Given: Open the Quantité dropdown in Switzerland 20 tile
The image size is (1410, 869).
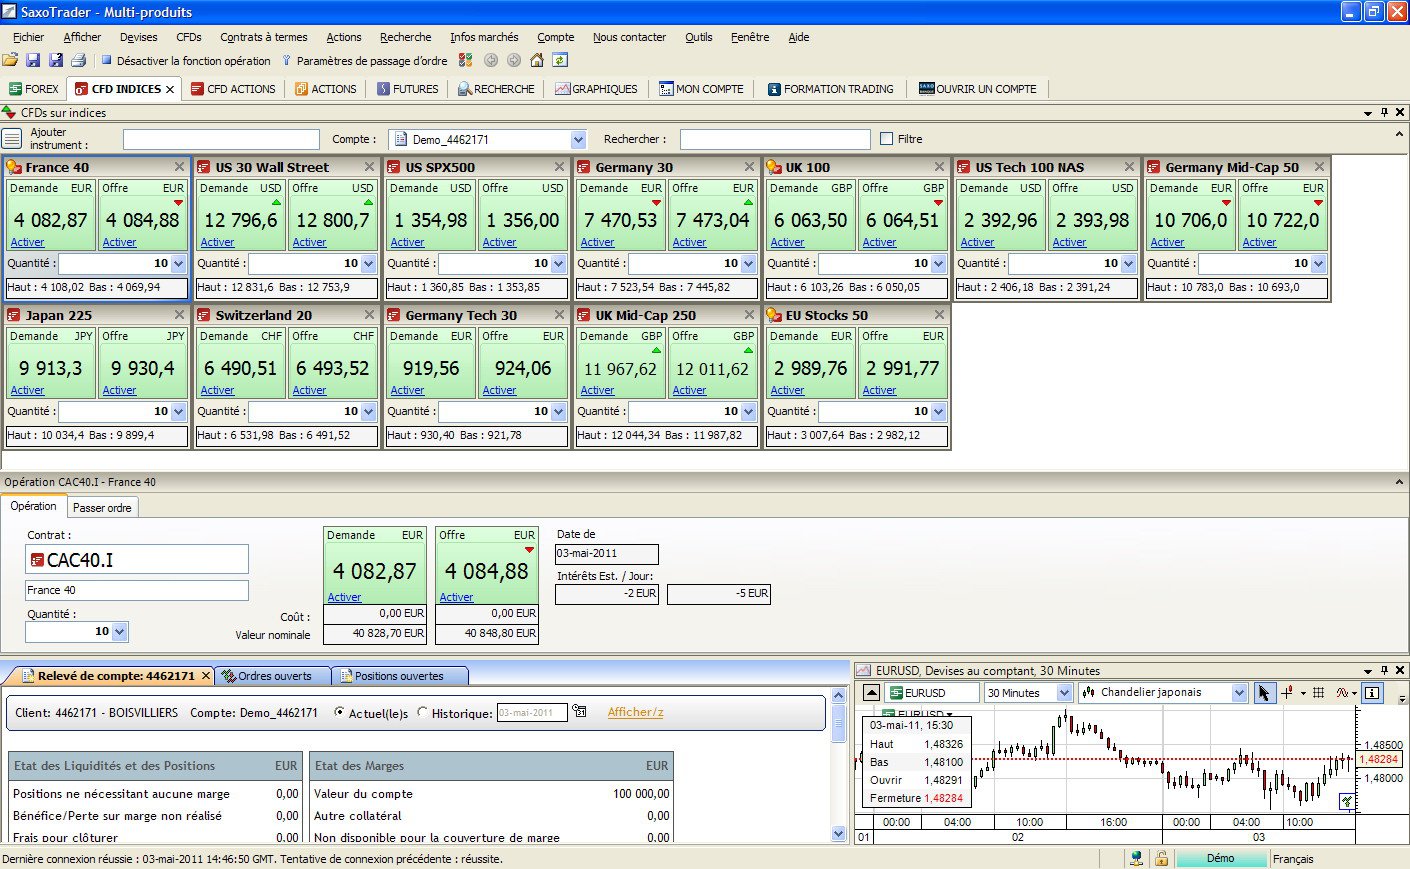Looking at the screenshot, I should [368, 412].
